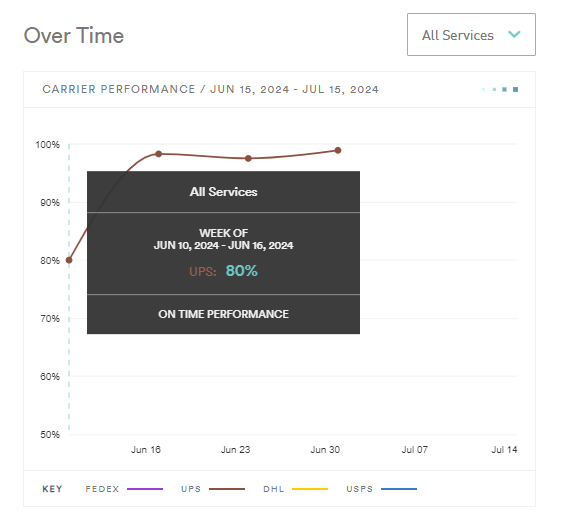Click the second-largest square in chart header
Image resolution: width=561 pixels, height=531 pixels.
point(504,89)
